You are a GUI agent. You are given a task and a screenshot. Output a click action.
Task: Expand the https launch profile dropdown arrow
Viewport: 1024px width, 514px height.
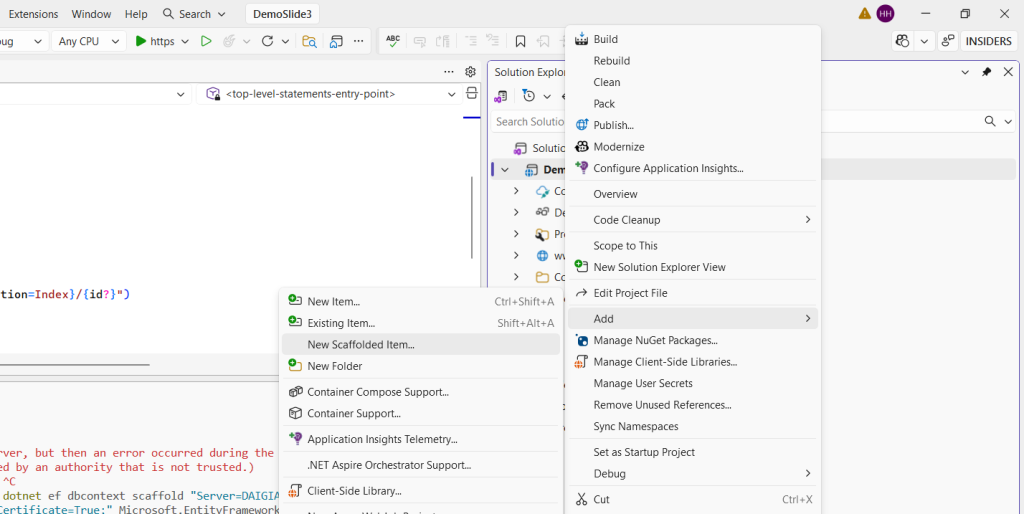pyautogui.click(x=185, y=42)
